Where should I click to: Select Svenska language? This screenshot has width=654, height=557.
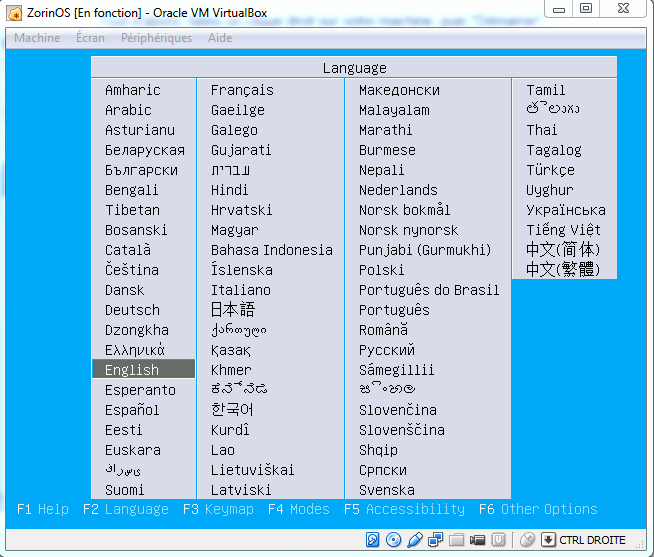click(387, 490)
